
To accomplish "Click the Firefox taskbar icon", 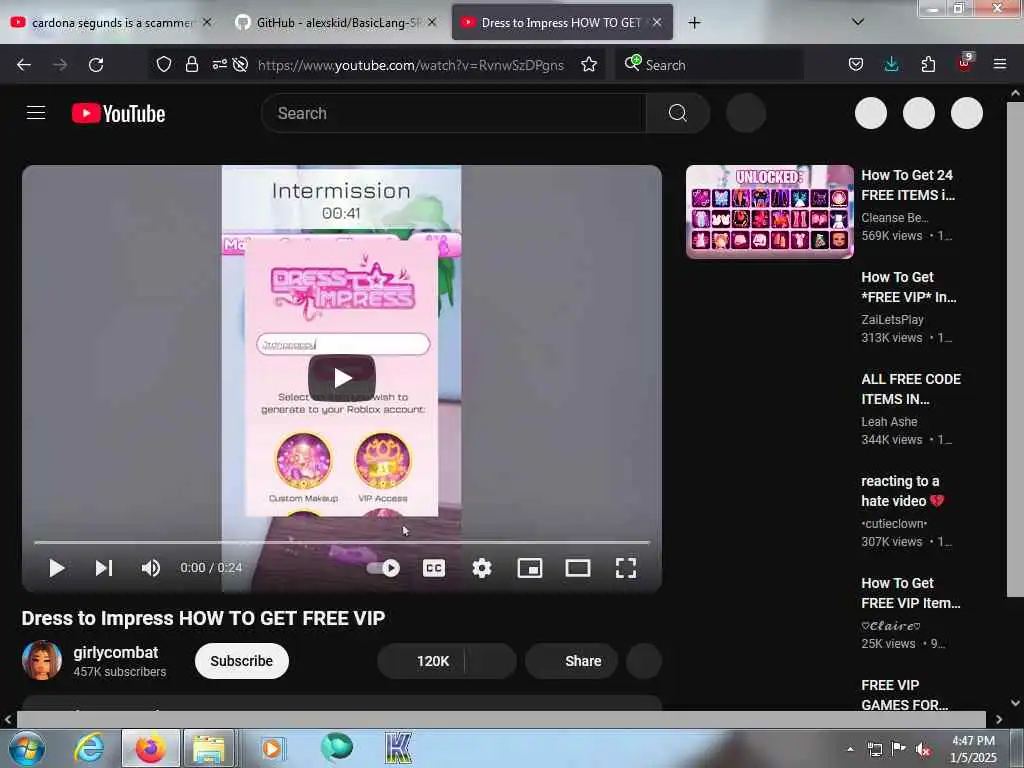I will [151, 748].
